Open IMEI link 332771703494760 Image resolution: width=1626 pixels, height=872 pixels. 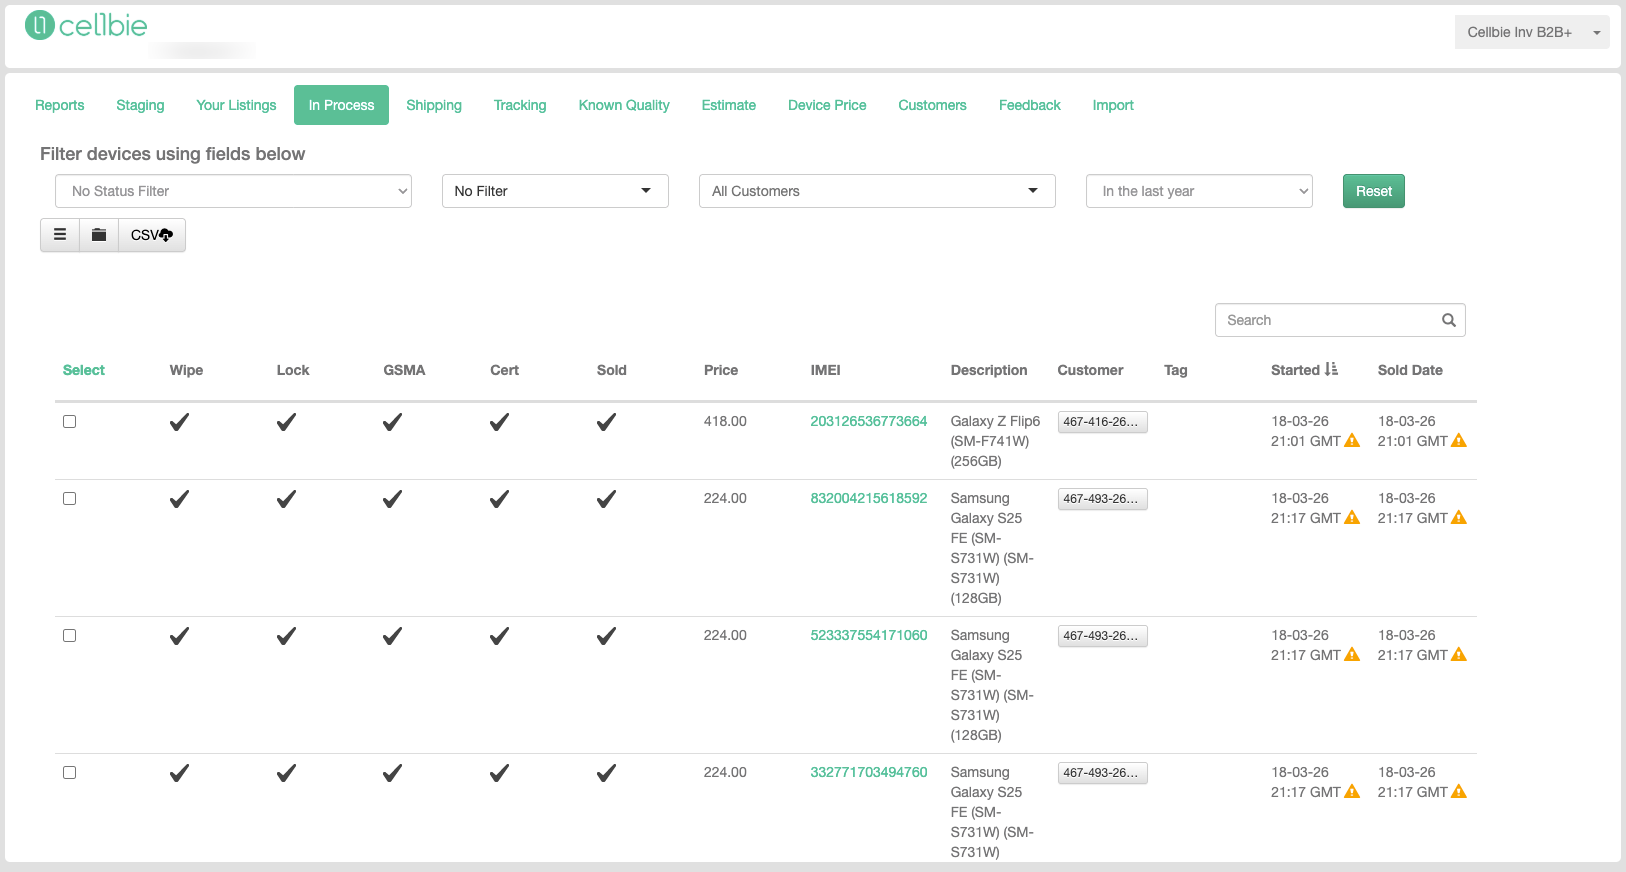click(869, 772)
